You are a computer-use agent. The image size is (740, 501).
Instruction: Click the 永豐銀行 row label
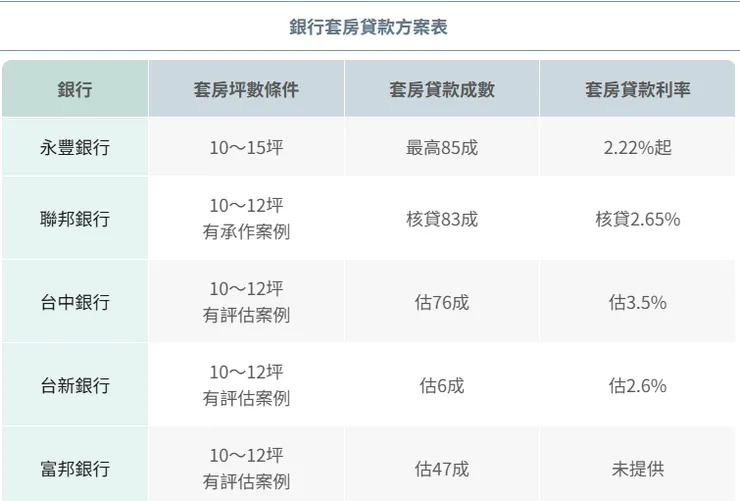tap(75, 147)
